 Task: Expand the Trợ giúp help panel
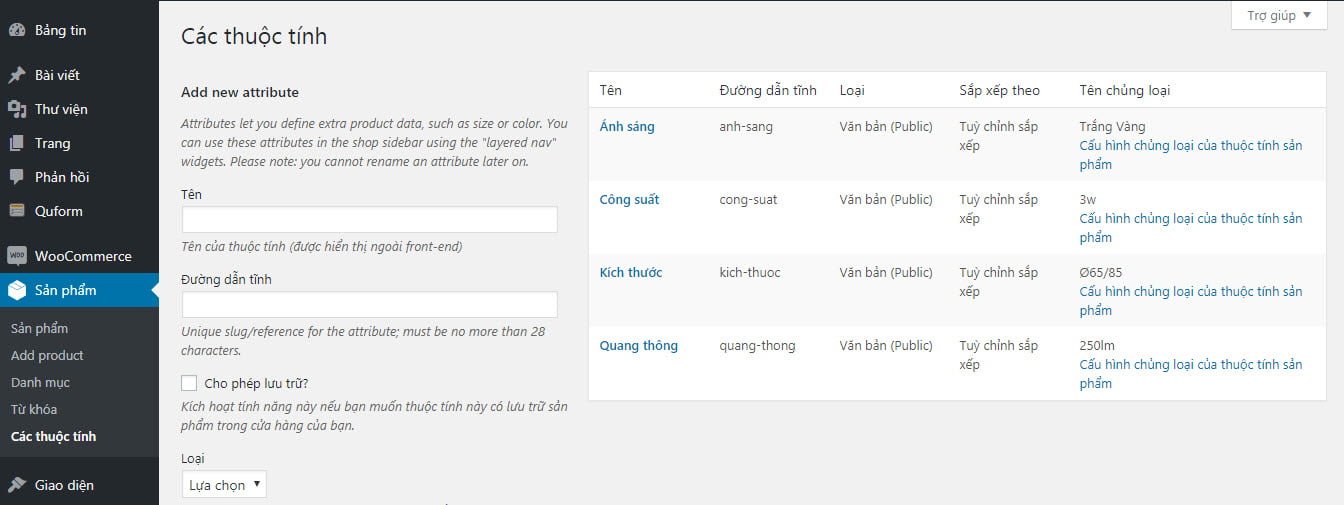point(1279,15)
